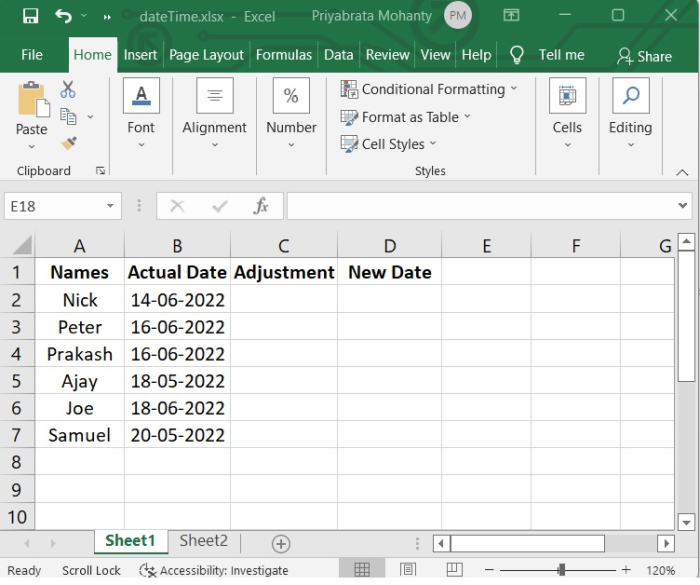
Task: Click the Insert Function fx icon
Action: pos(261,206)
